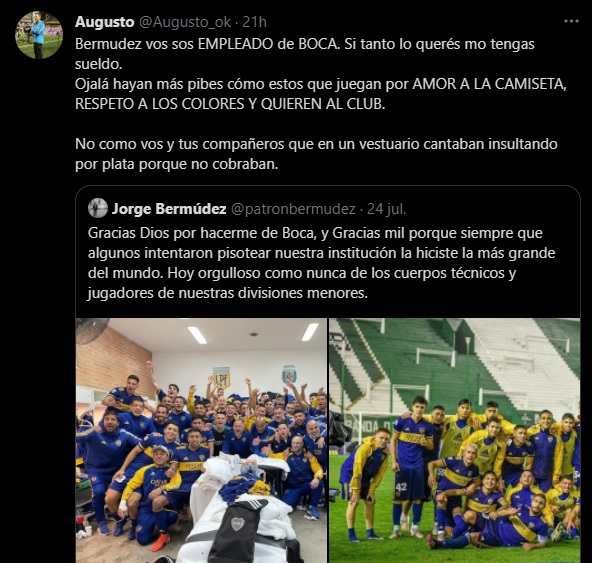
Task: Open the three-dot more options menu
Action: click(x=571, y=22)
